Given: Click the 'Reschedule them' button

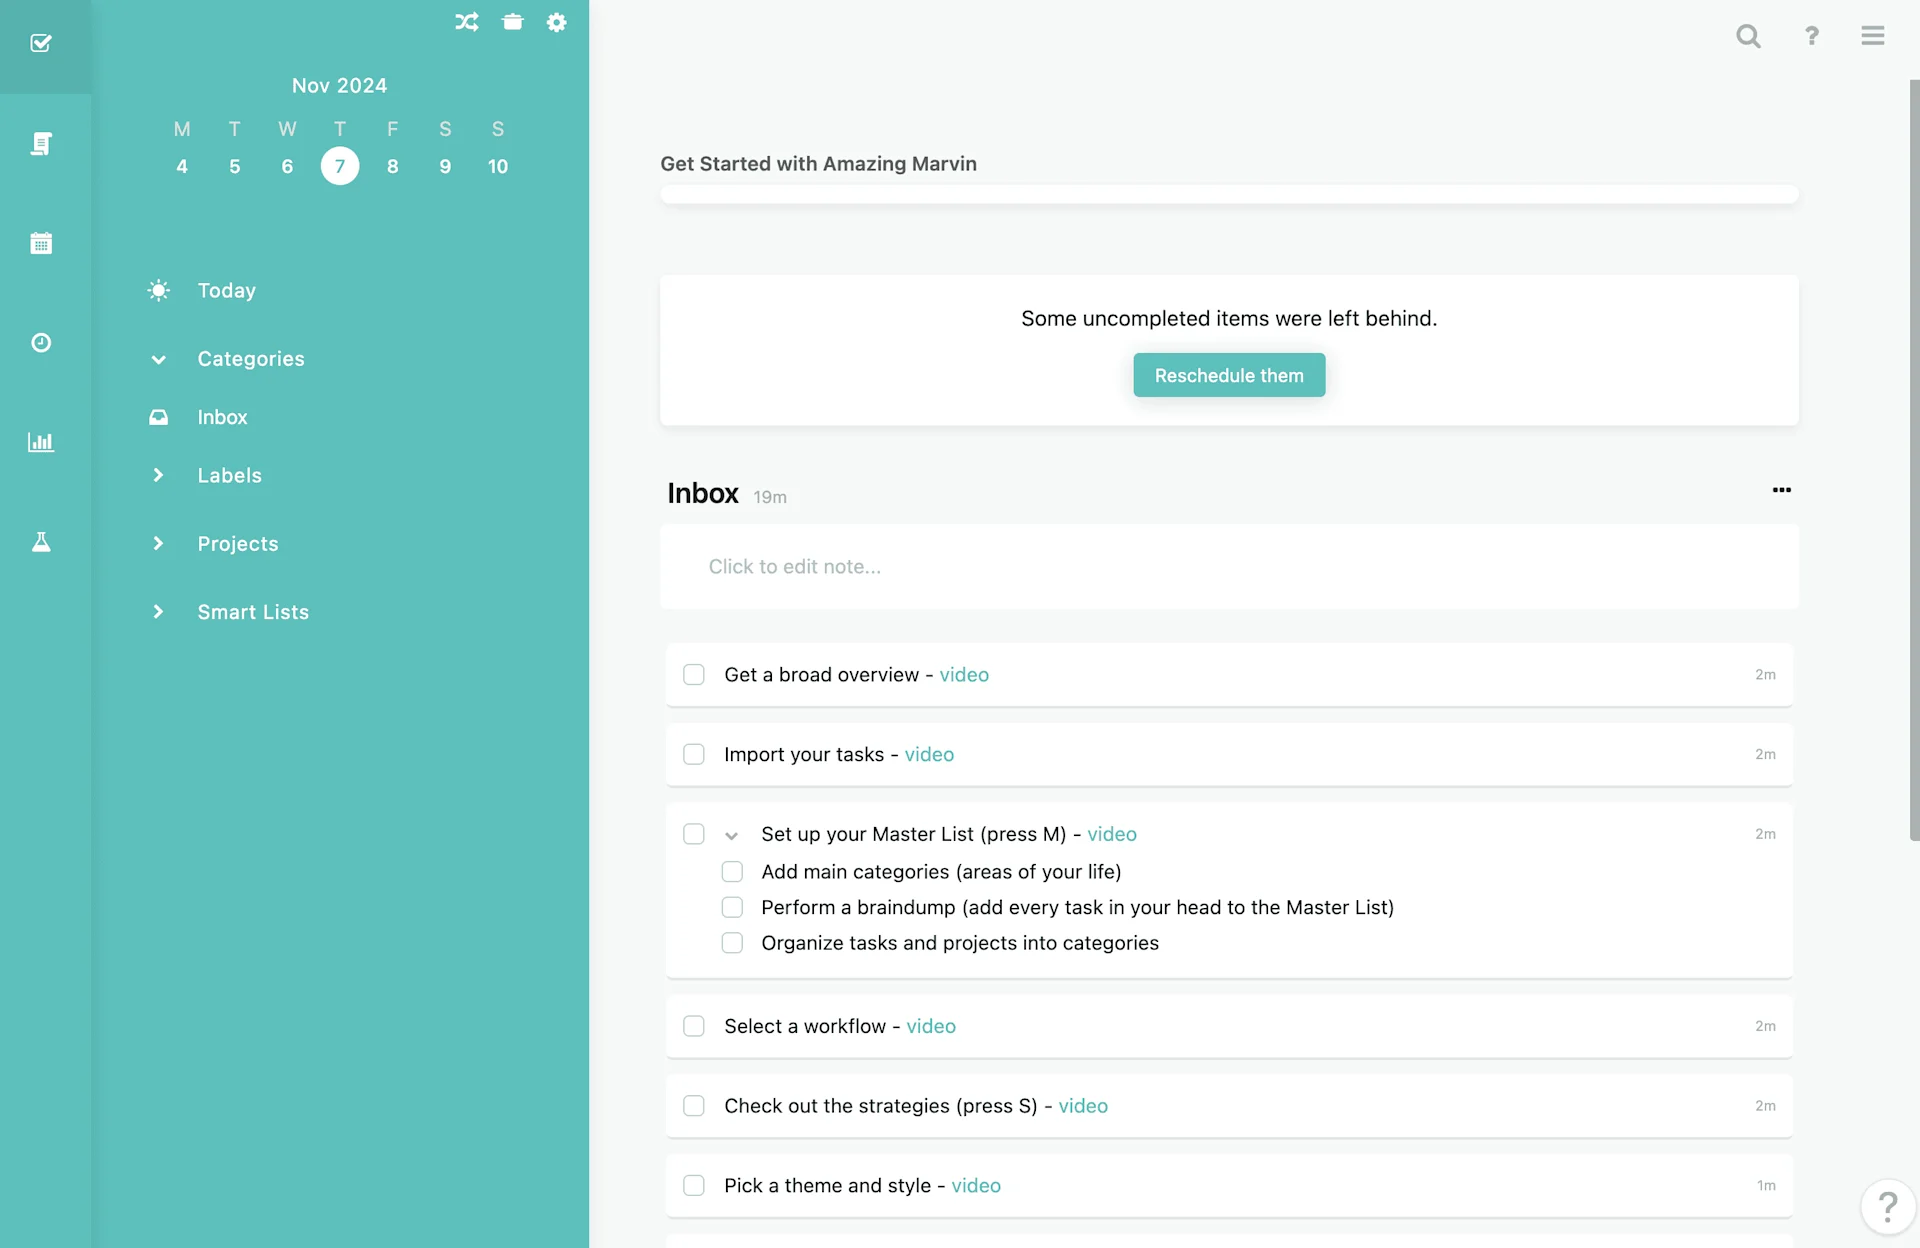Looking at the screenshot, I should pyautogui.click(x=1229, y=375).
